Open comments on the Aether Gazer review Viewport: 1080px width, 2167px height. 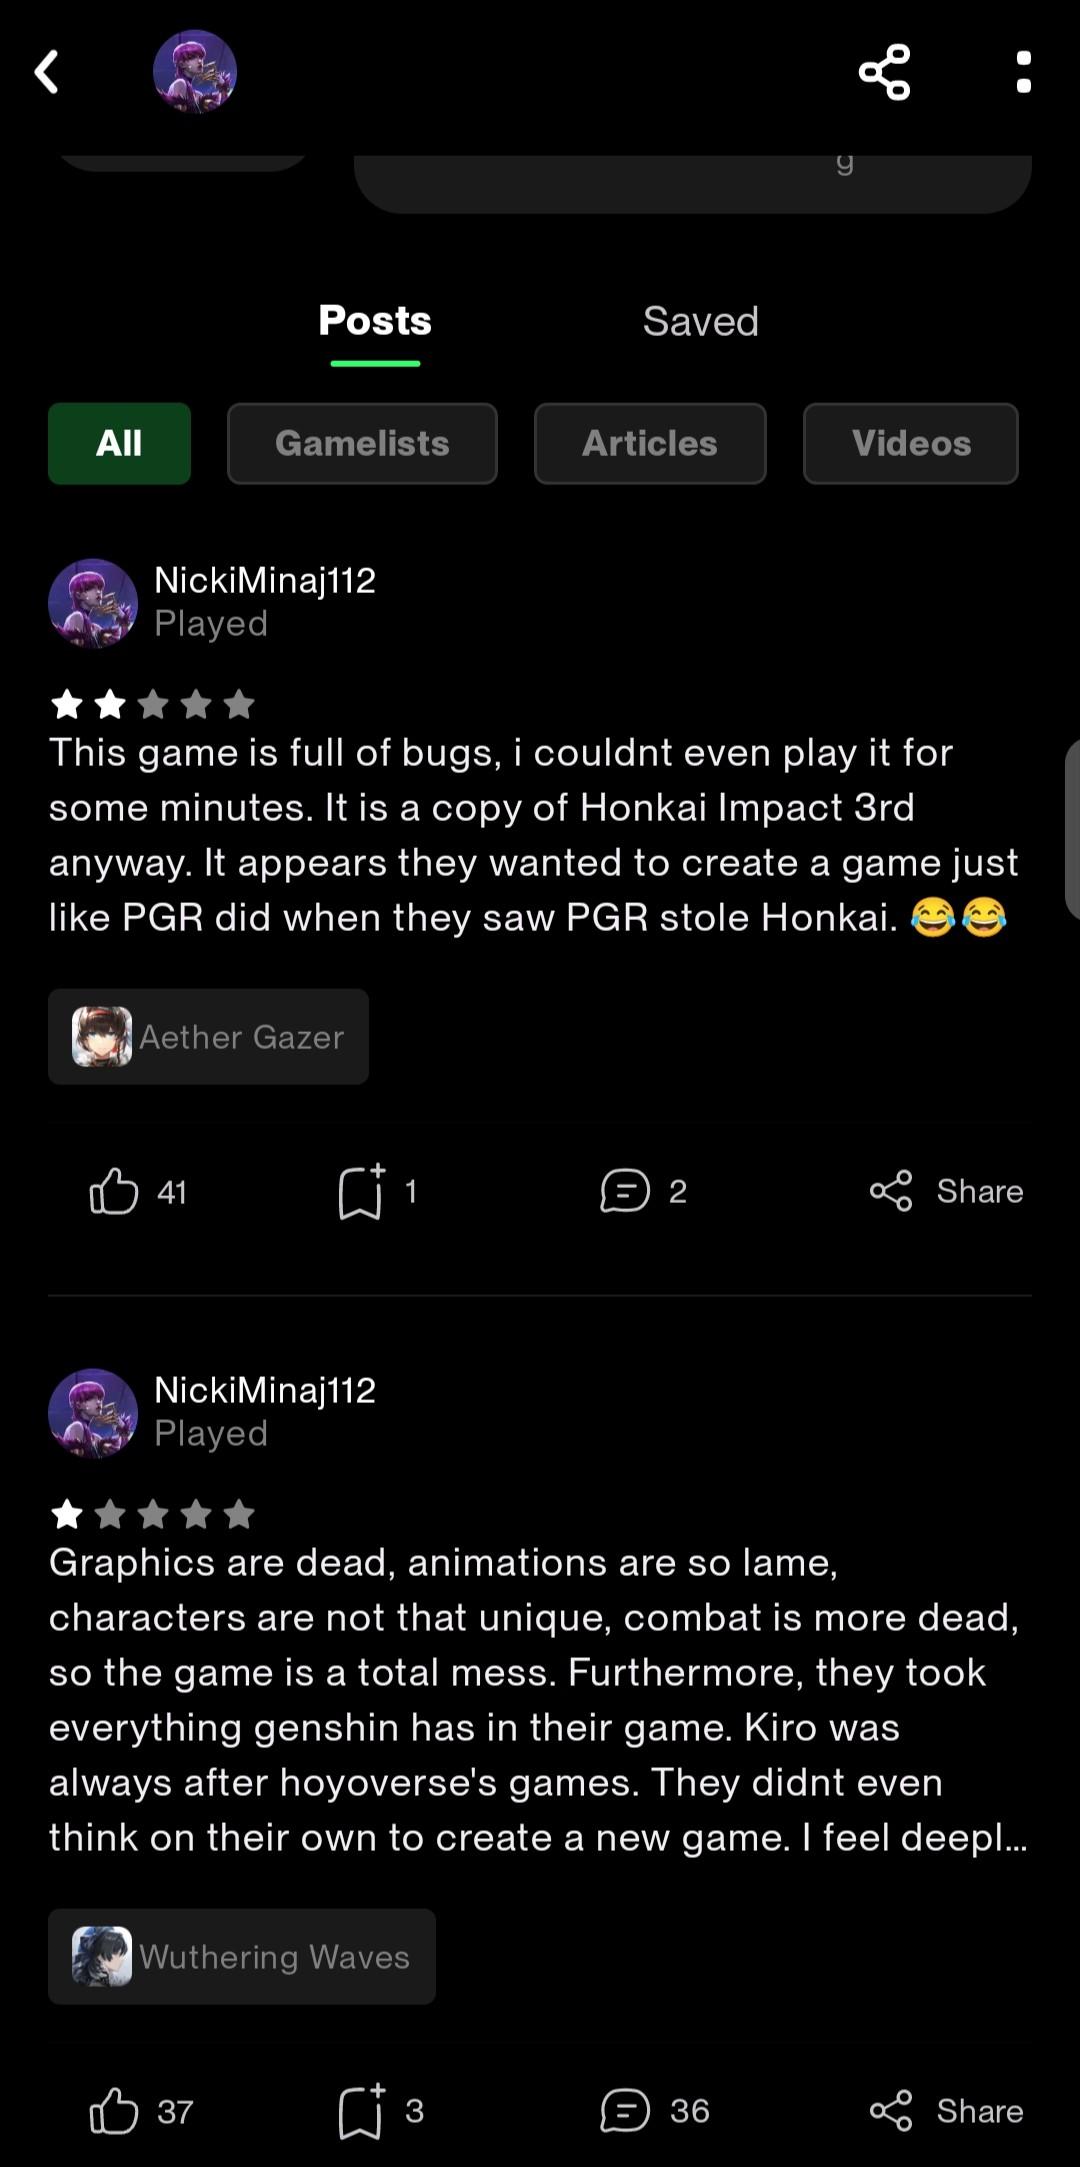click(x=625, y=1191)
